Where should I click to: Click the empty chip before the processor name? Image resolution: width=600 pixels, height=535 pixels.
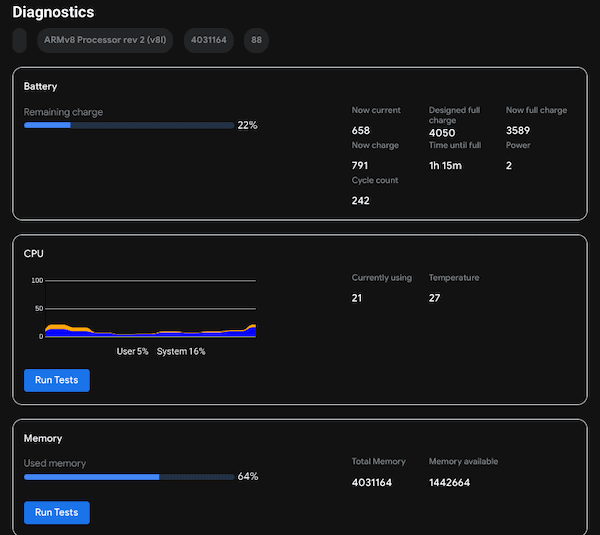(x=19, y=41)
